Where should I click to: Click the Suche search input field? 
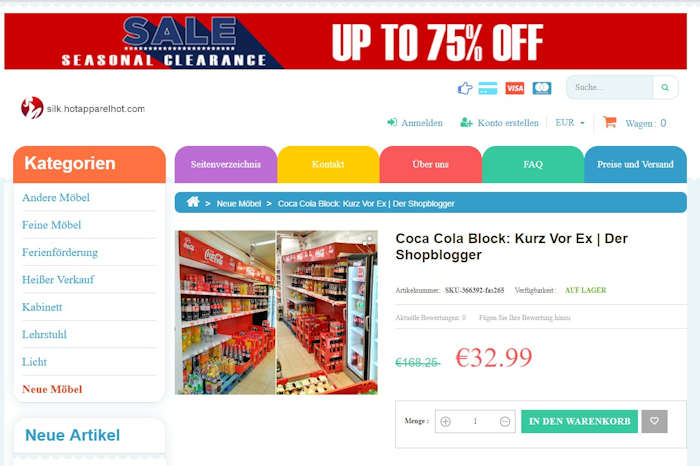[610, 87]
